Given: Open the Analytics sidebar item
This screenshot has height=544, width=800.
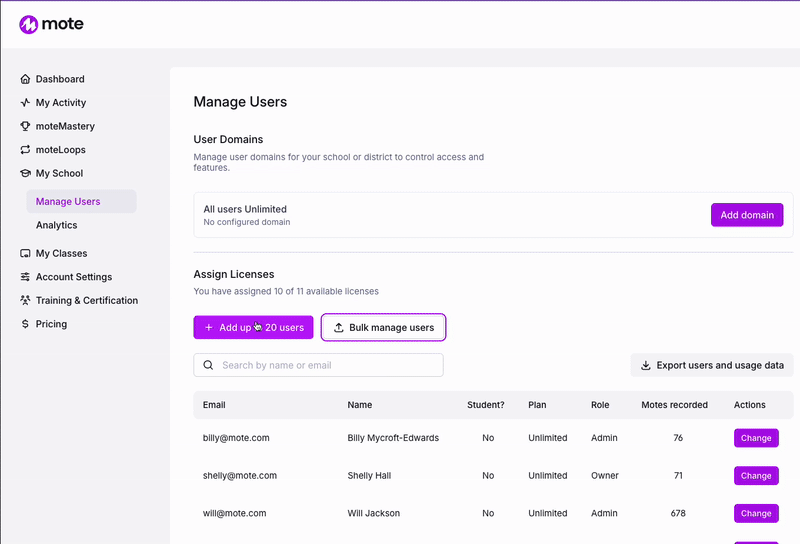Looking at the screenshot, I should click(57, 225).
